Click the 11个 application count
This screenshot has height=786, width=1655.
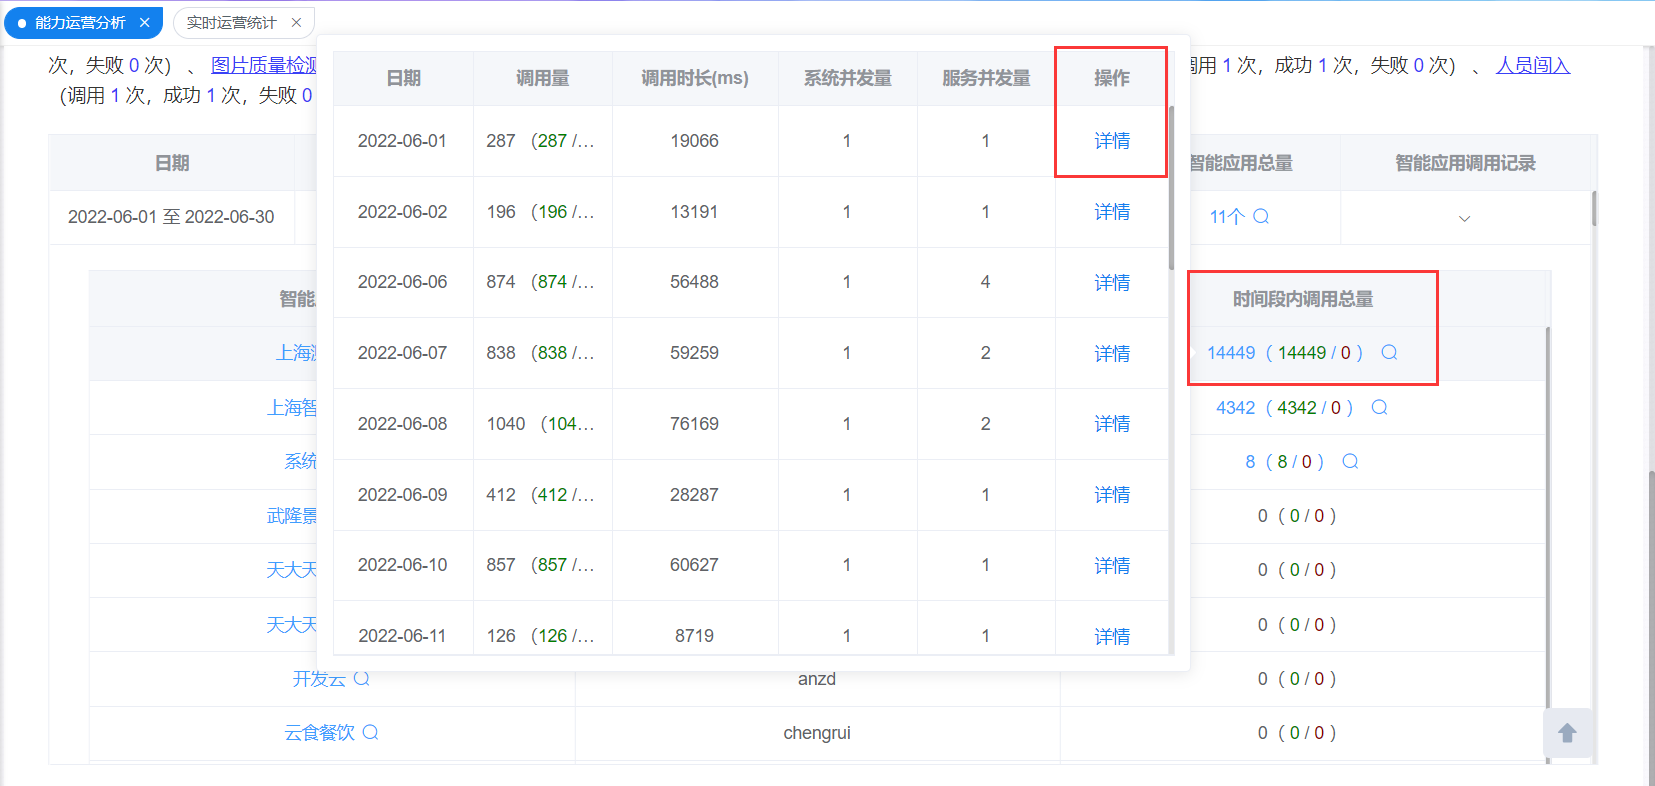(x=1227, y=217)
